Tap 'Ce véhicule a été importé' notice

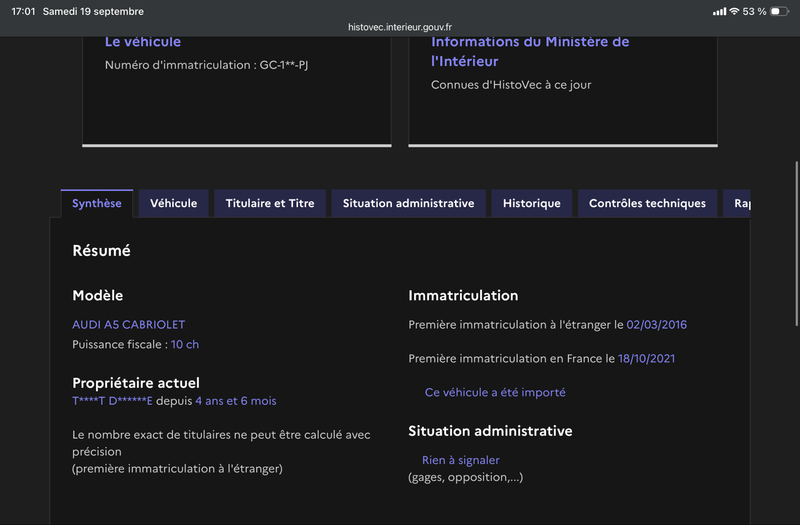[x=495, y=392]
